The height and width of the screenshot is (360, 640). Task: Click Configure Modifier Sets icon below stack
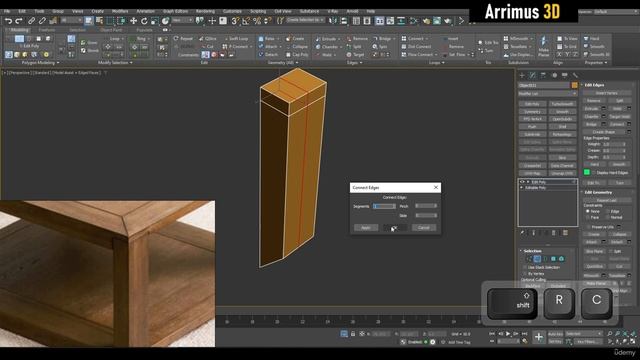point(565,233)
